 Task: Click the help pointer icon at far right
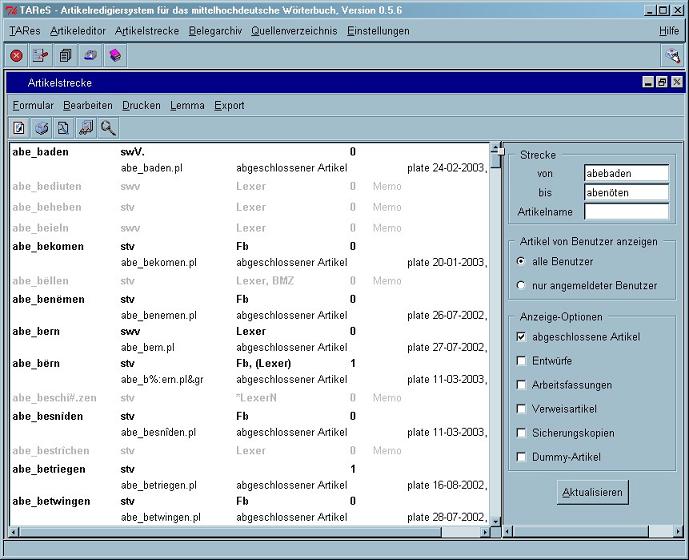point(672,56)
